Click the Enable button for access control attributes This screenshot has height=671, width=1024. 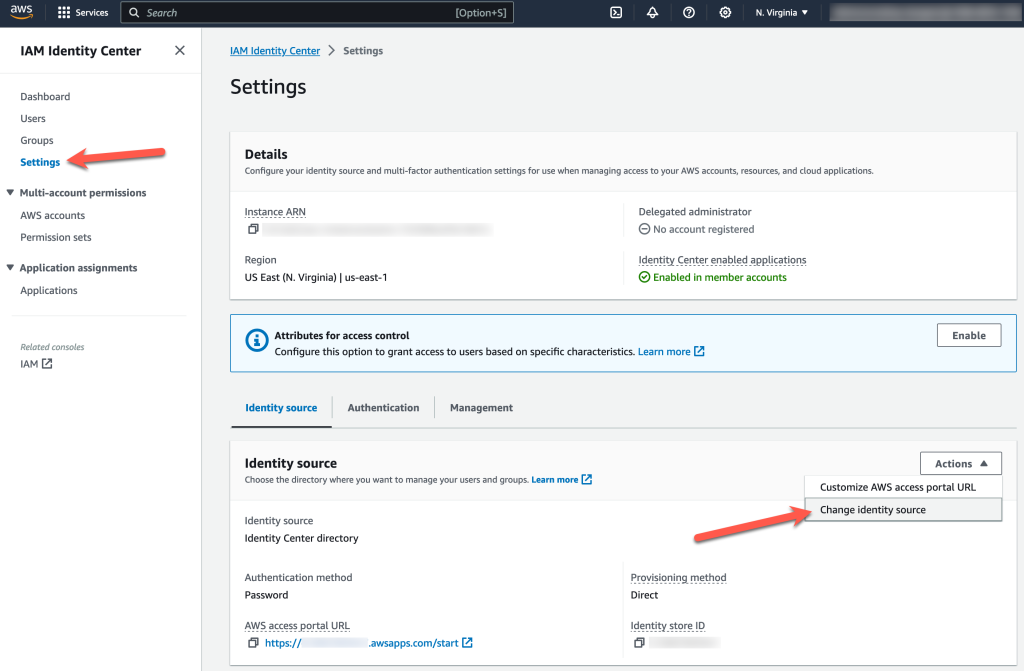(x=968, y=335)
